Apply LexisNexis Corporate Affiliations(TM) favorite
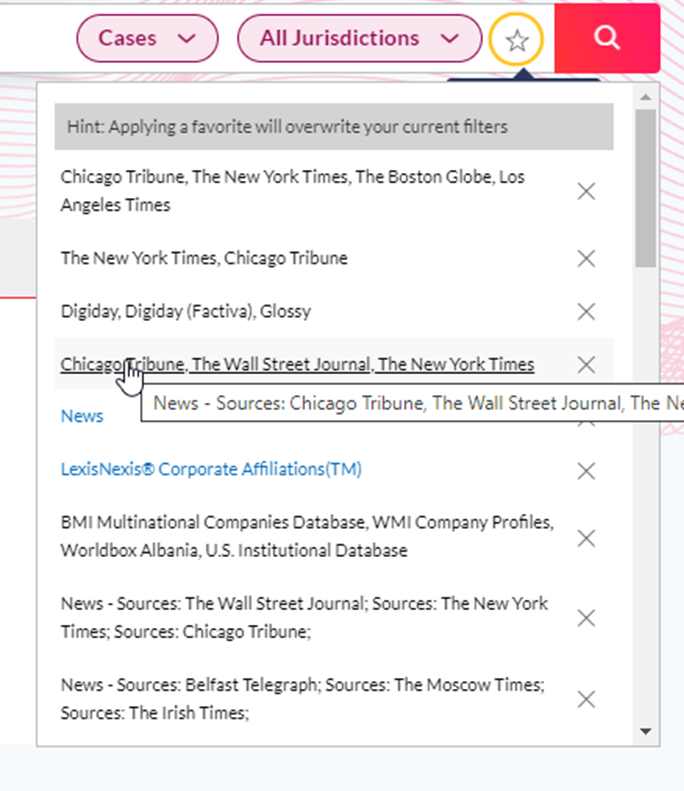Screen dimensions: 684x791 click(x=211, y=469)
